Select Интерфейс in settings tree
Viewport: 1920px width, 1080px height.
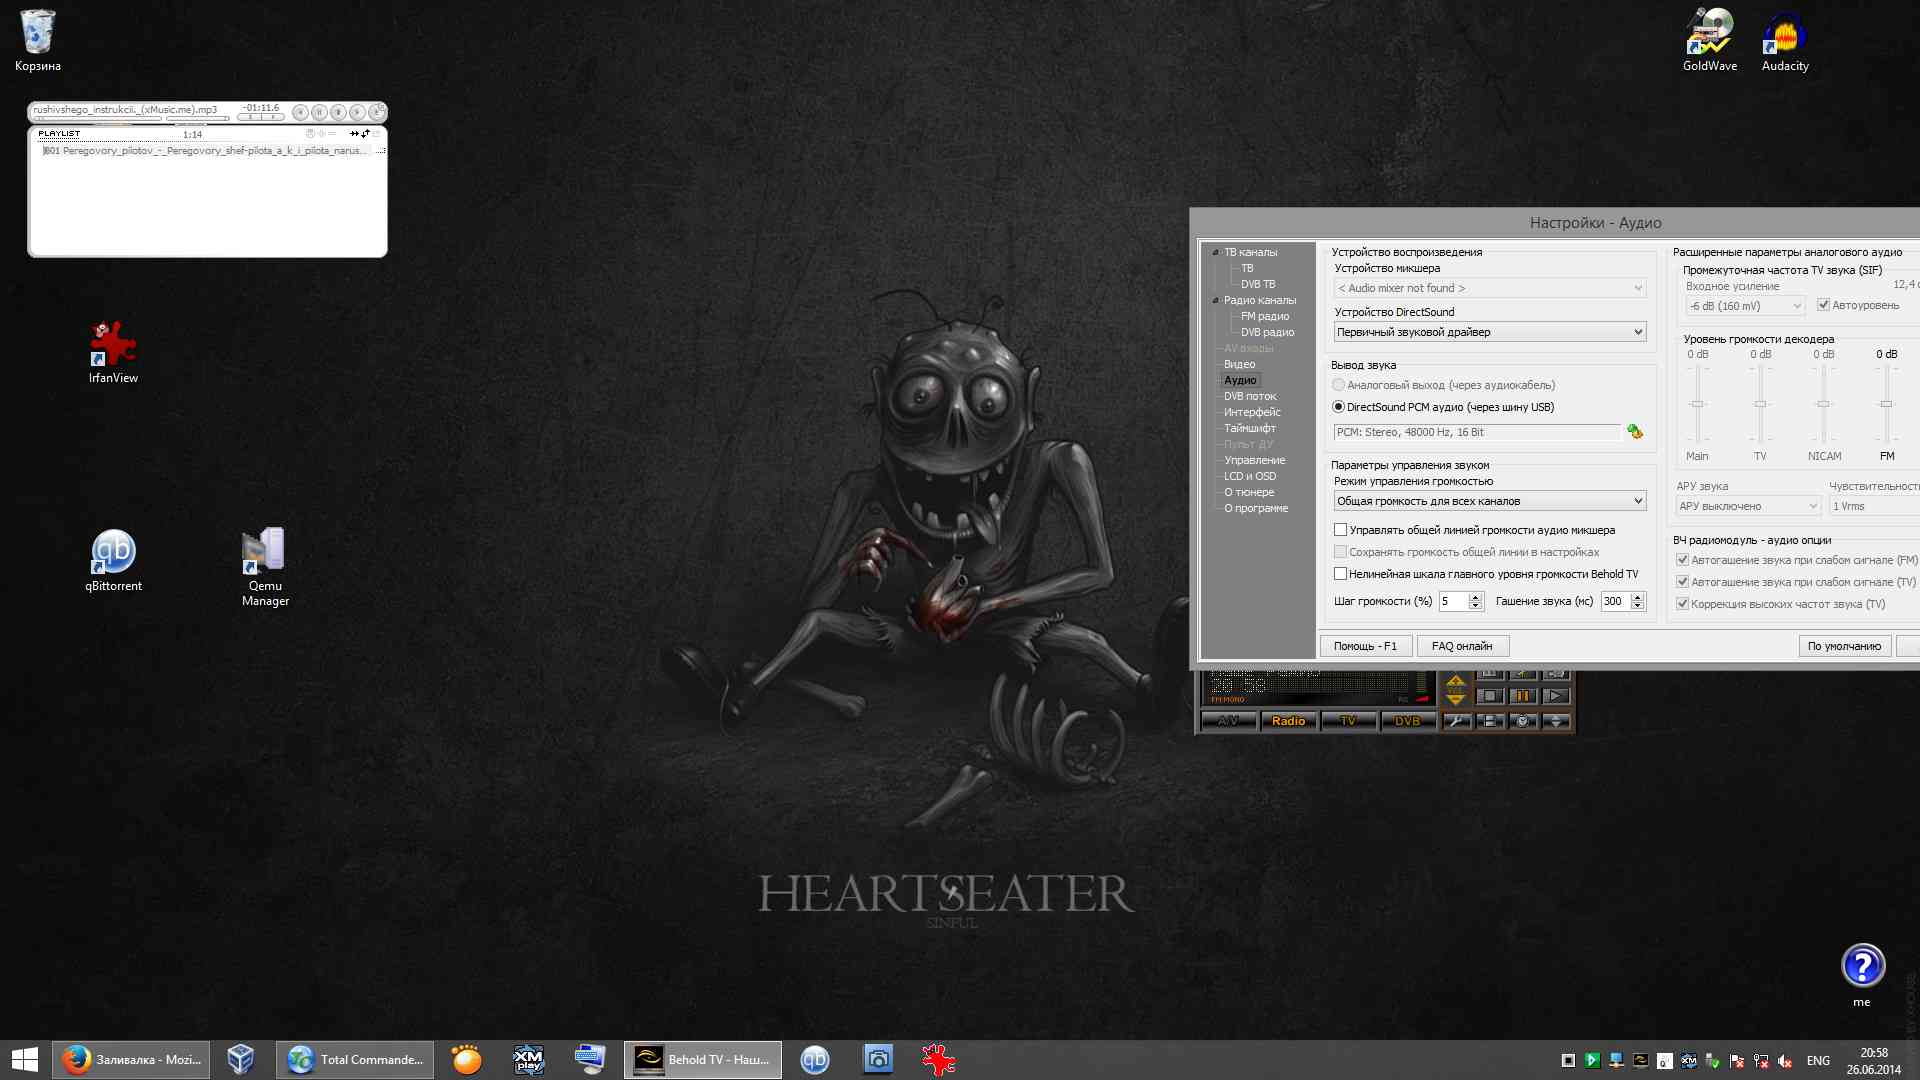(x=1252, y=412)
